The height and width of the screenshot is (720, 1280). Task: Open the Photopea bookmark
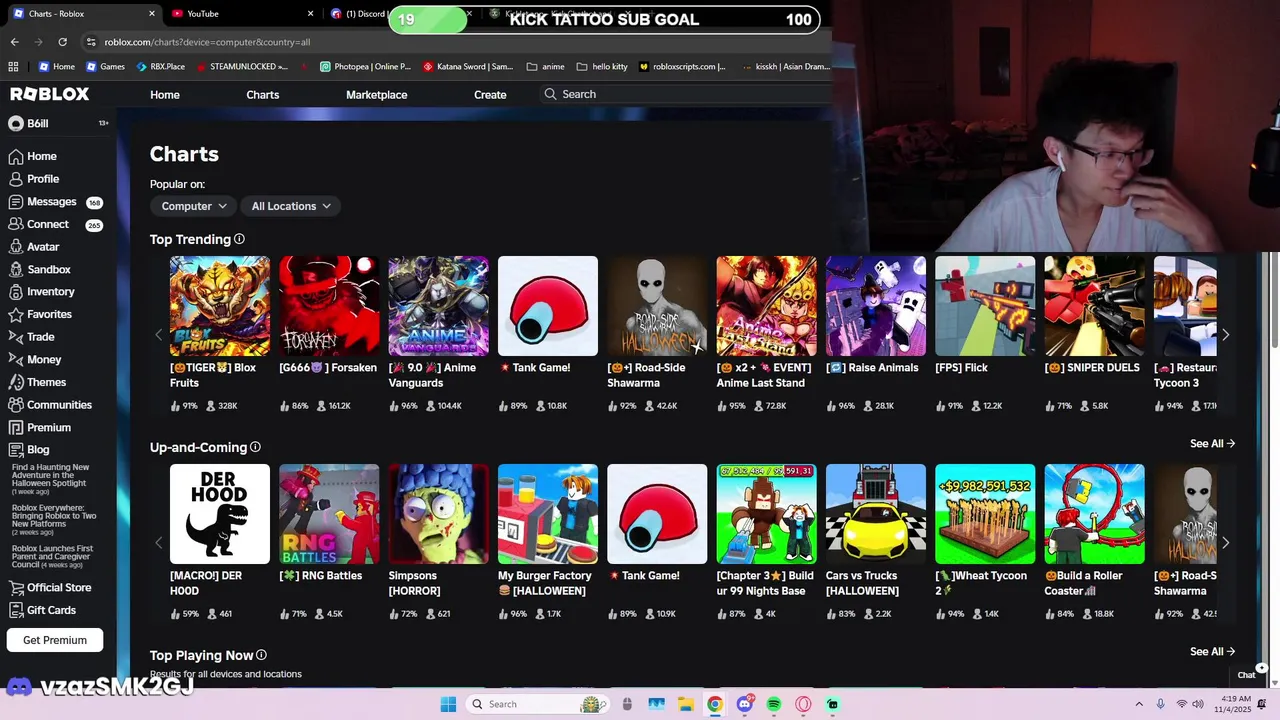pyautogui.click(x=365, y=67)
